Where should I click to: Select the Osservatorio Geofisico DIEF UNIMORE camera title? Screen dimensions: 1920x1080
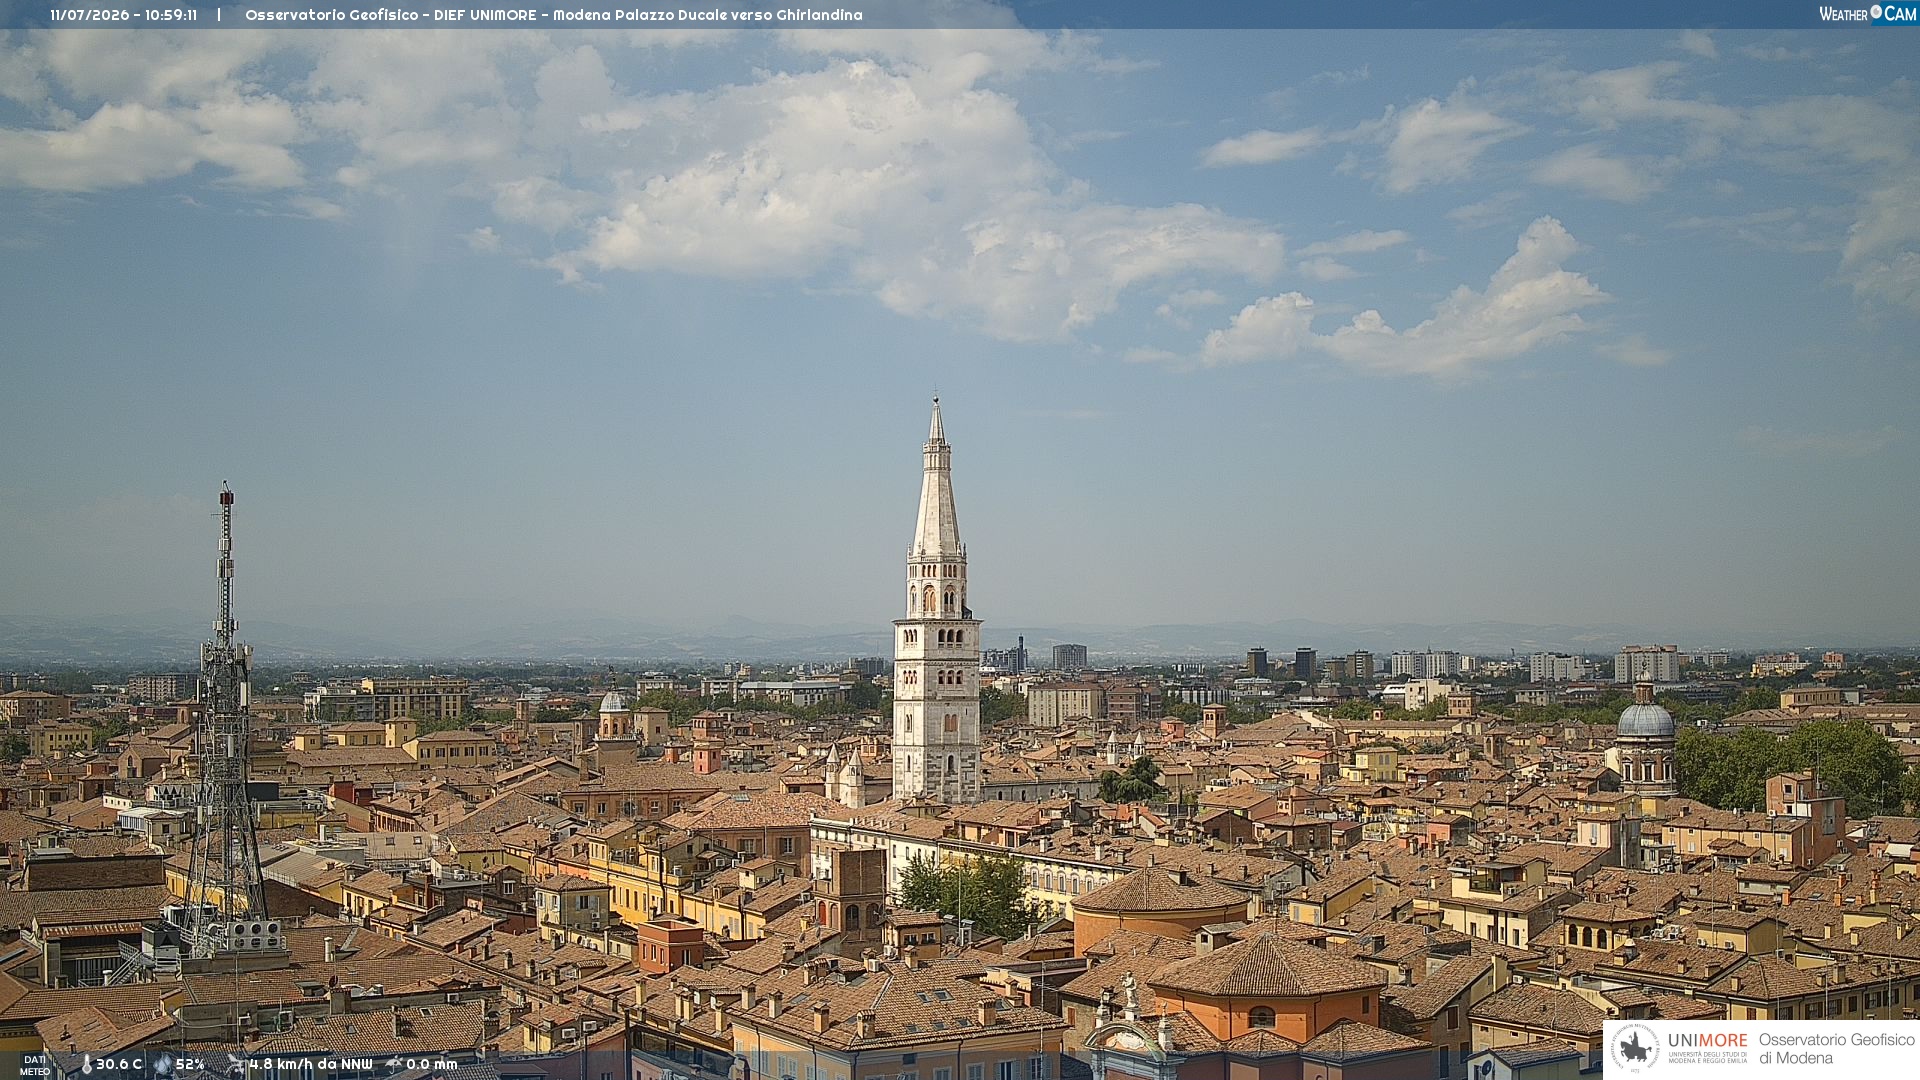pos(554,15)
